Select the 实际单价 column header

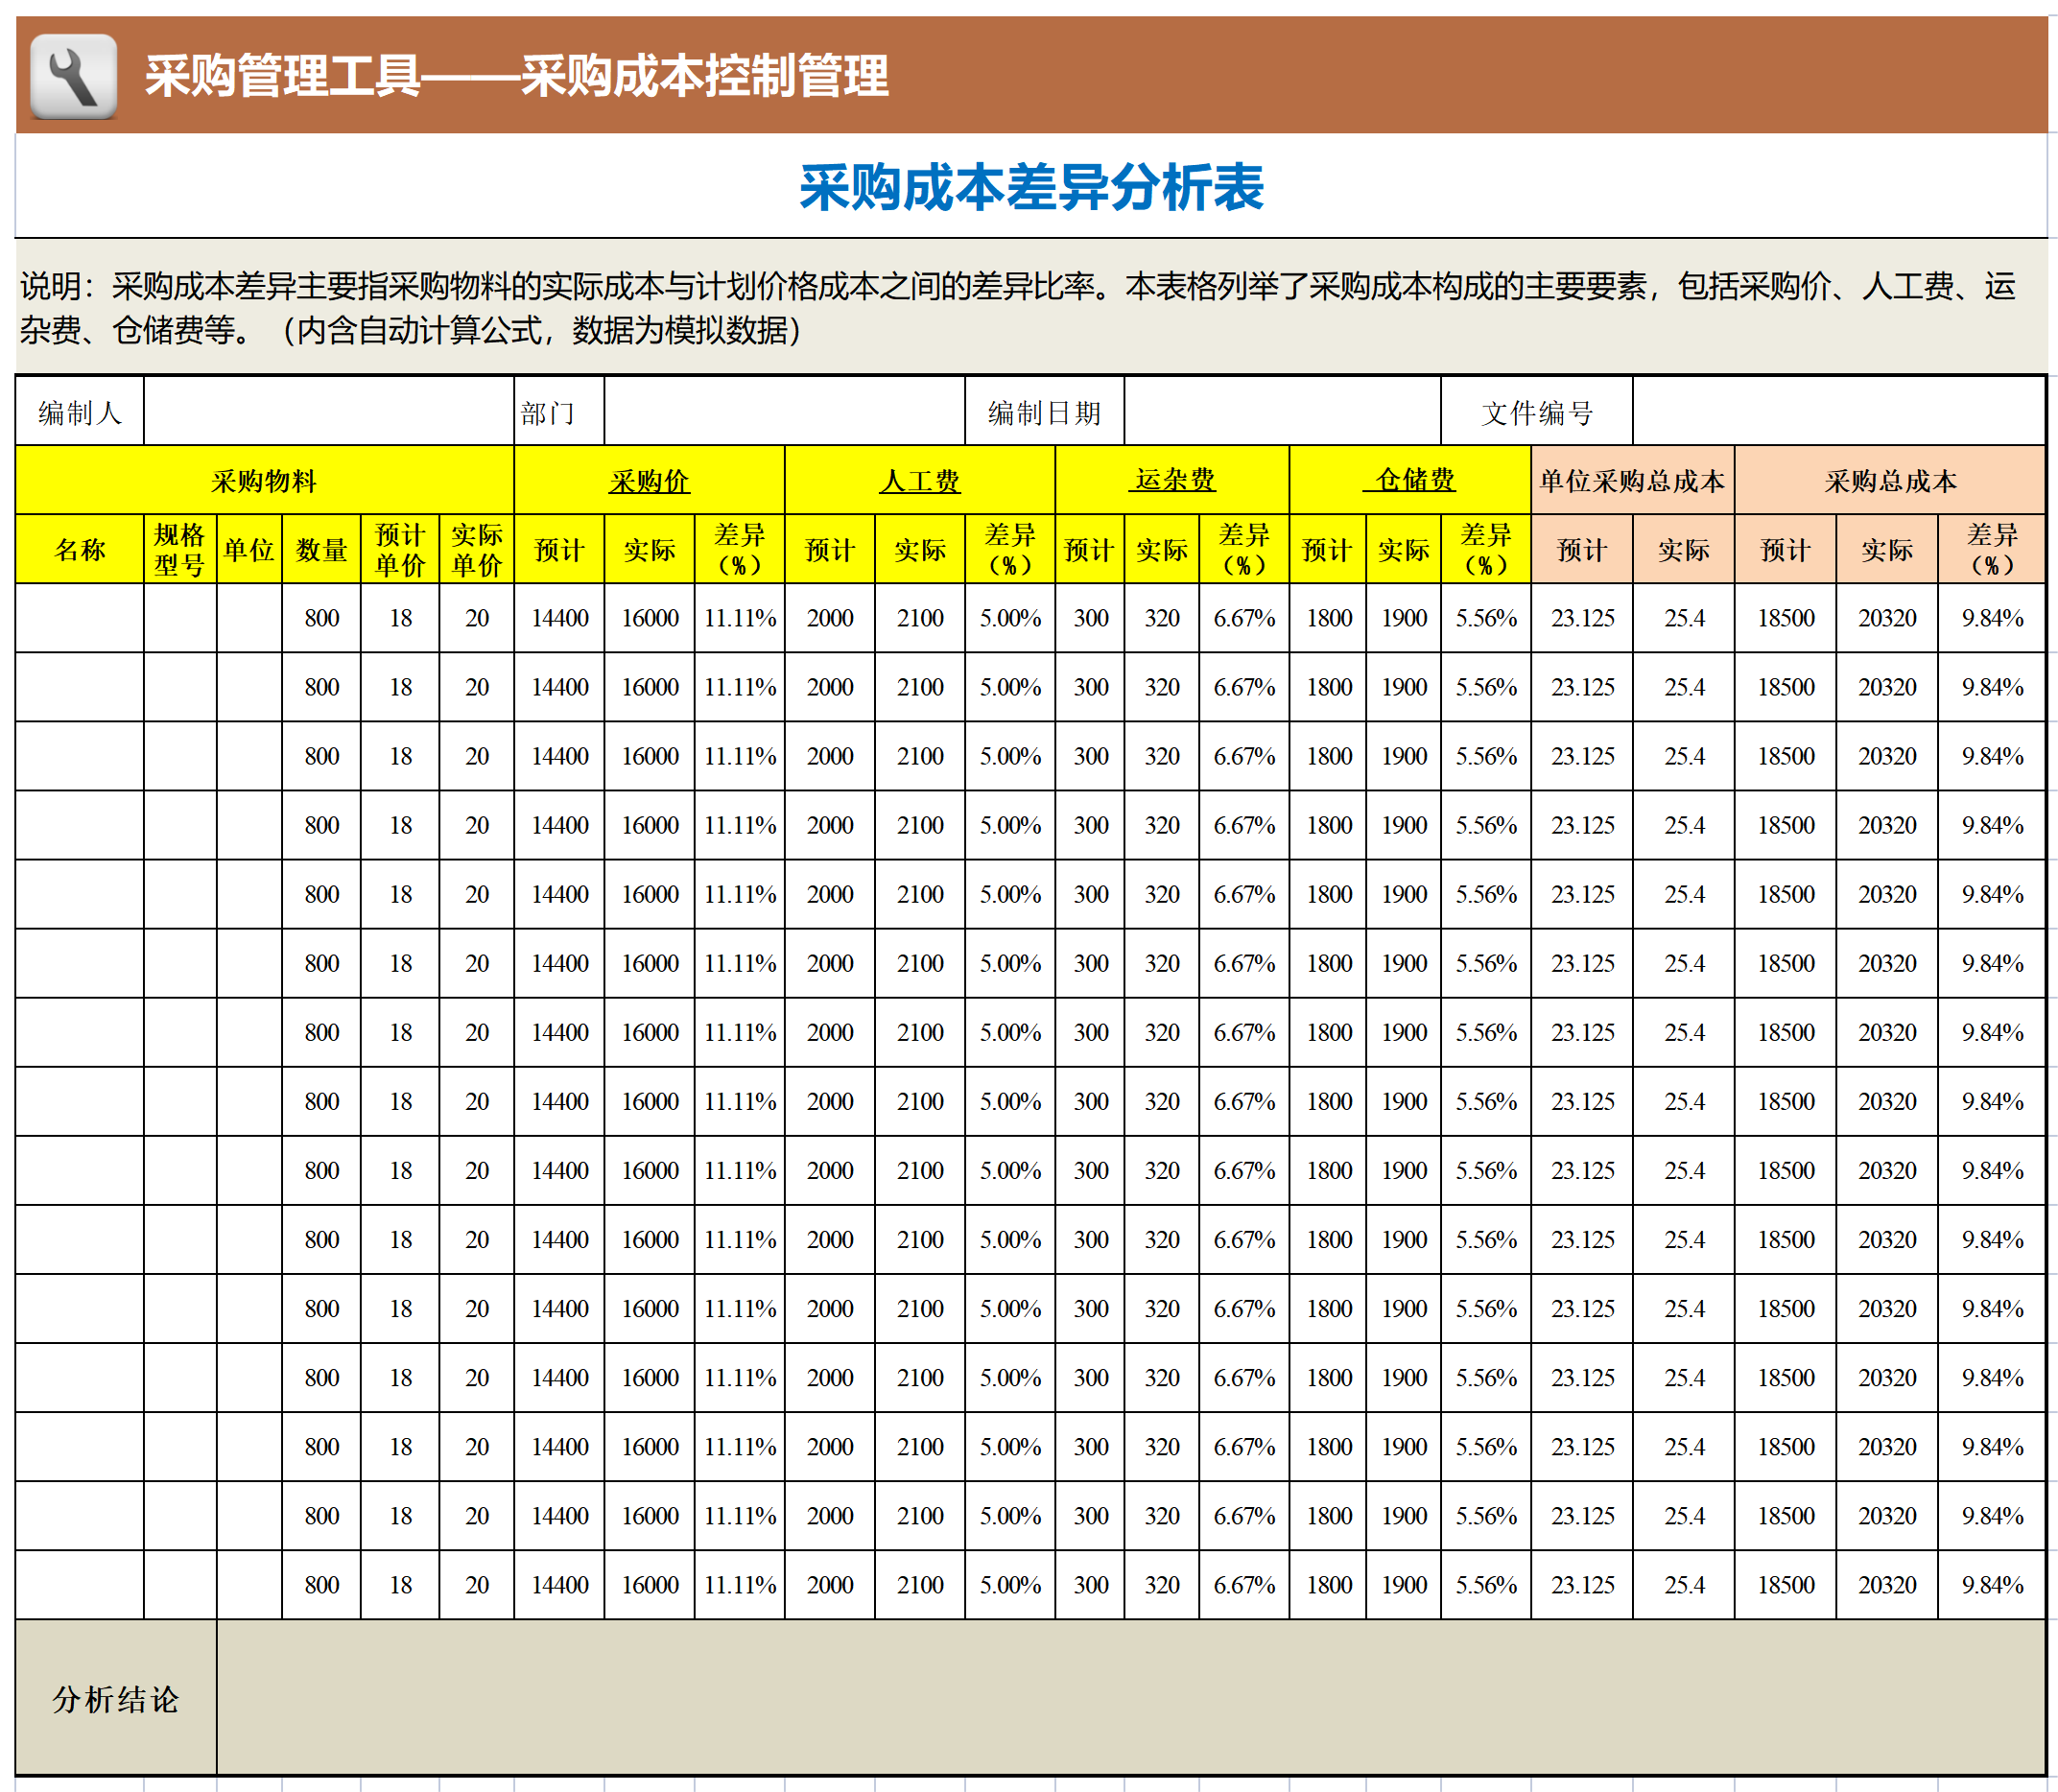pyautogui.click(x=477, y=550)
